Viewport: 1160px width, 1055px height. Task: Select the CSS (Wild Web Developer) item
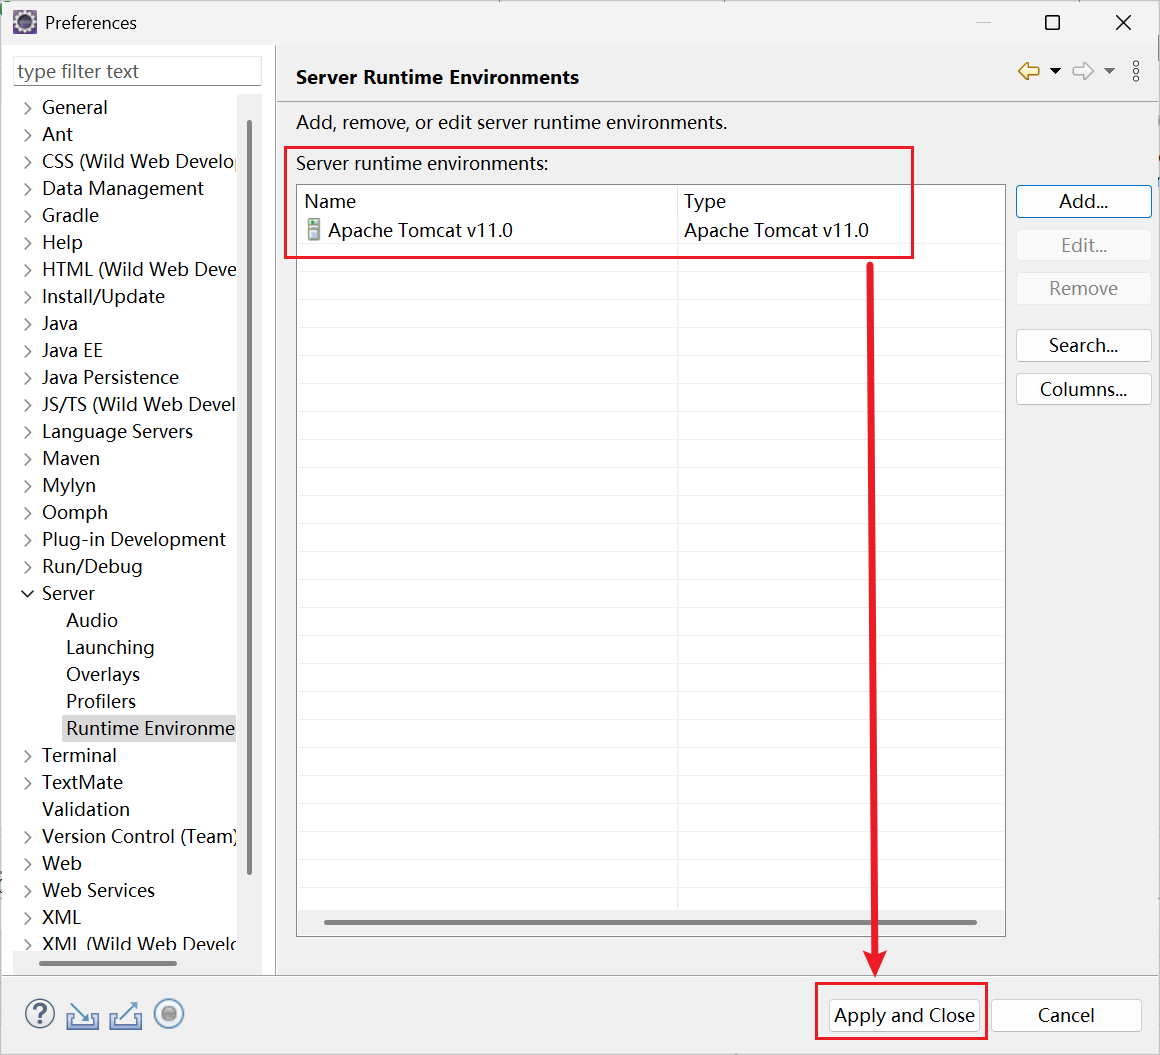139,161
